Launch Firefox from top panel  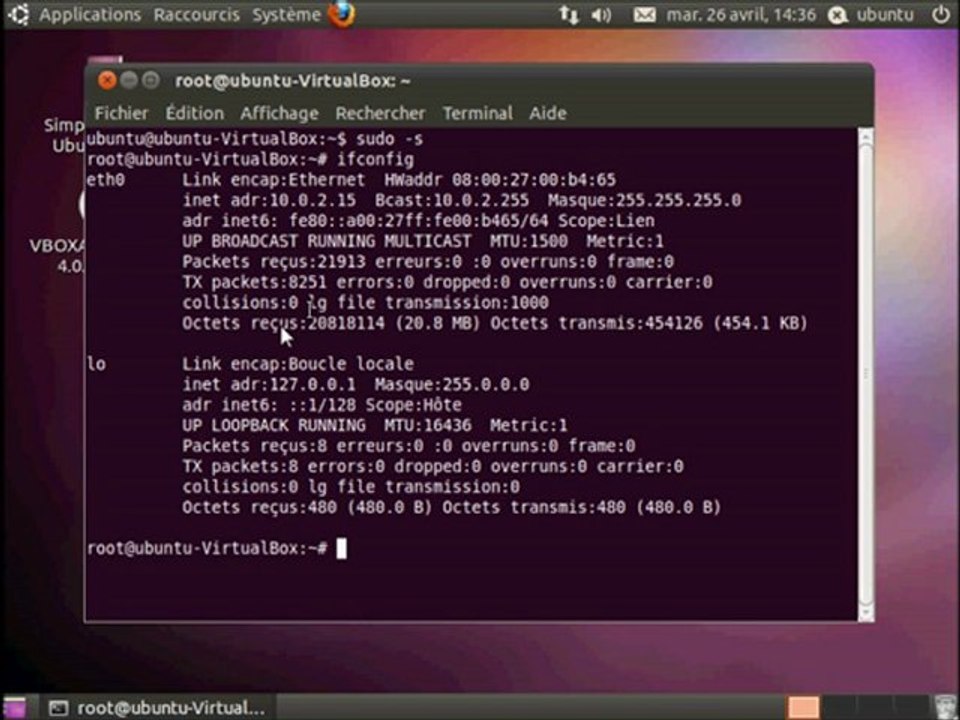[x=342, y=15]
